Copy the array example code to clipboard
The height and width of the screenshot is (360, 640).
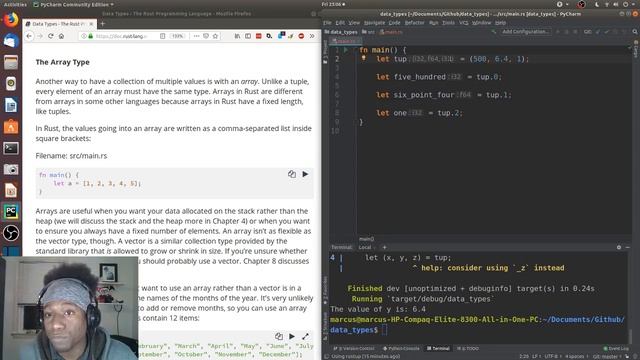292,174
